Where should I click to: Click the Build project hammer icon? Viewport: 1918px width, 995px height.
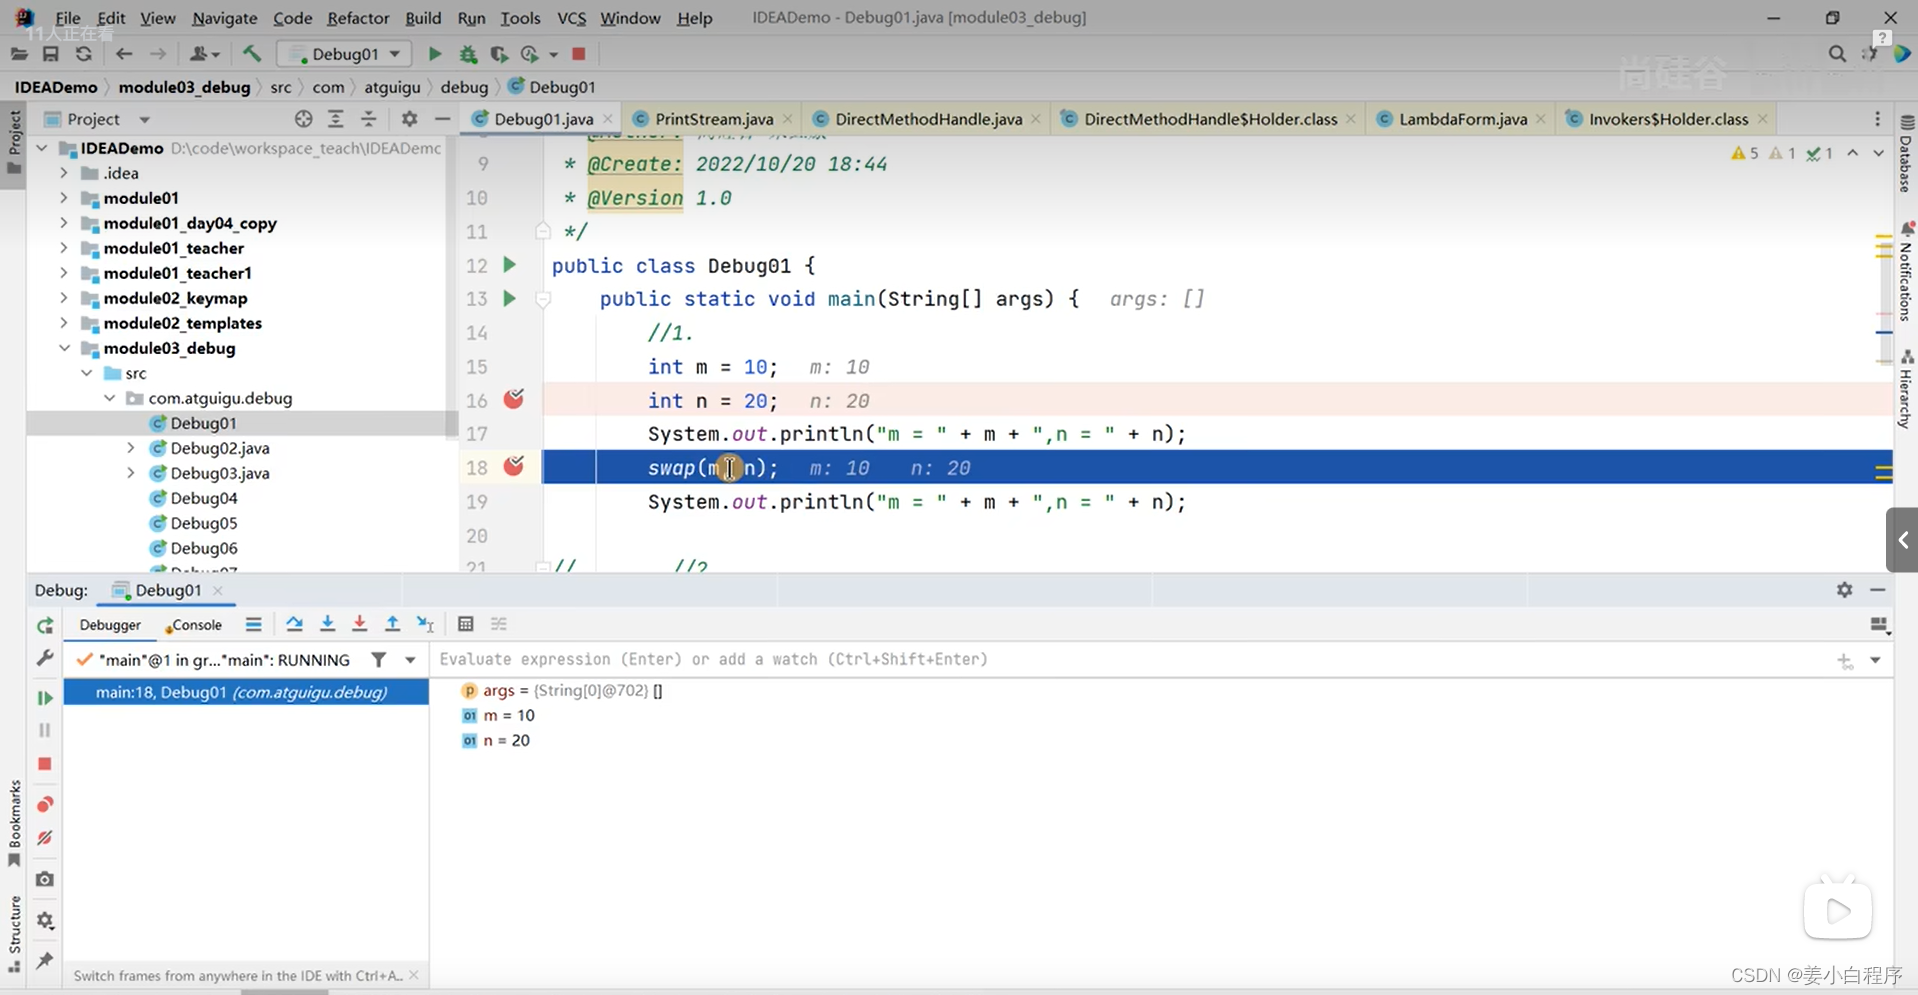tap(251, 54)
